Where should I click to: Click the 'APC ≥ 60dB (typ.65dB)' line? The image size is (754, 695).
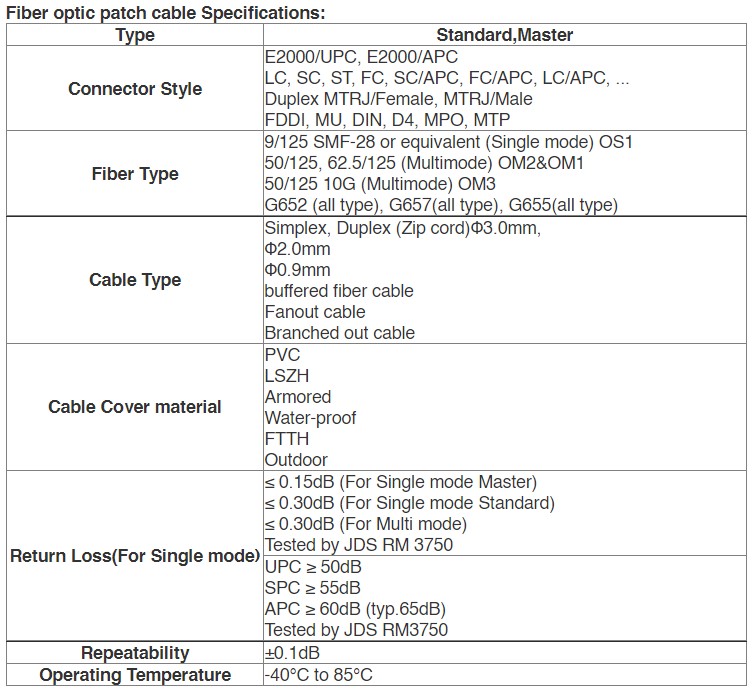tap(355, 609)
